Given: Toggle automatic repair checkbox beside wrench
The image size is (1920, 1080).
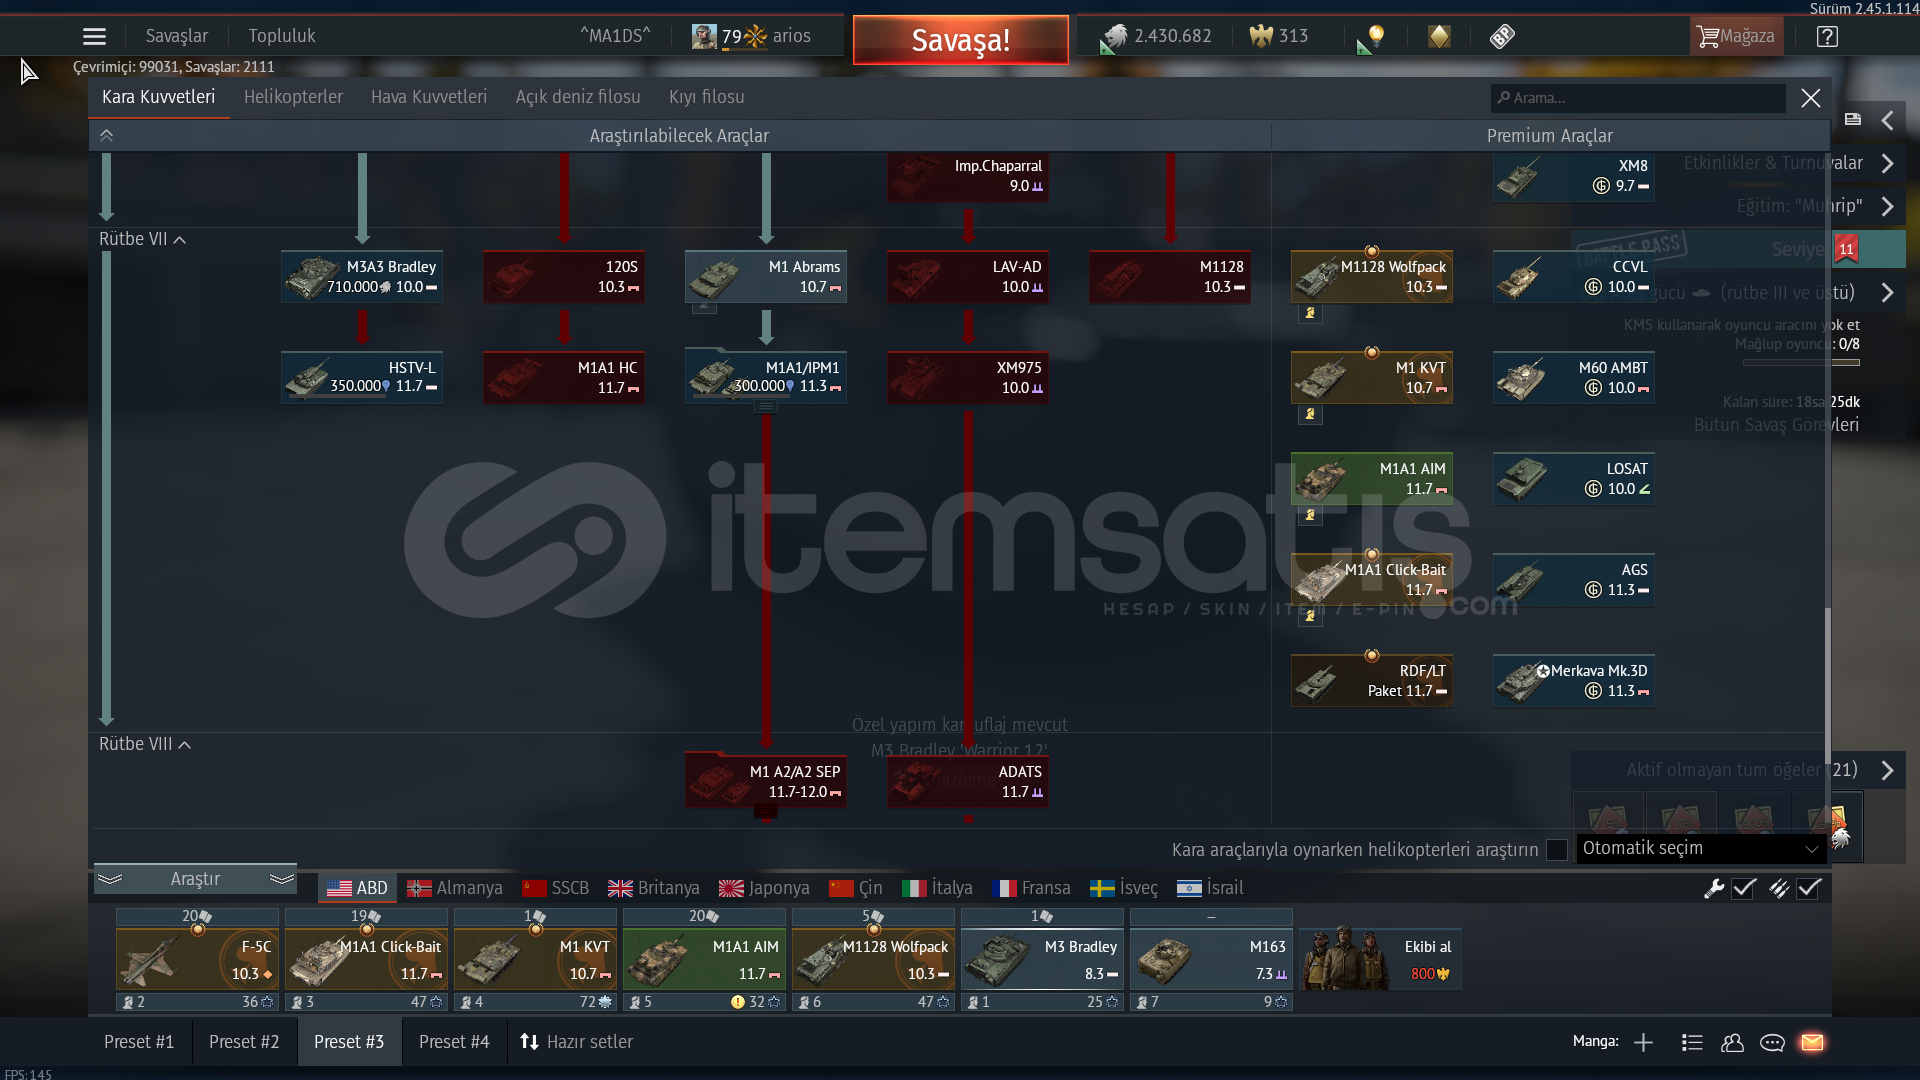Looking at the screenshot, I should pyautogui.click(x=1744, y=888).
